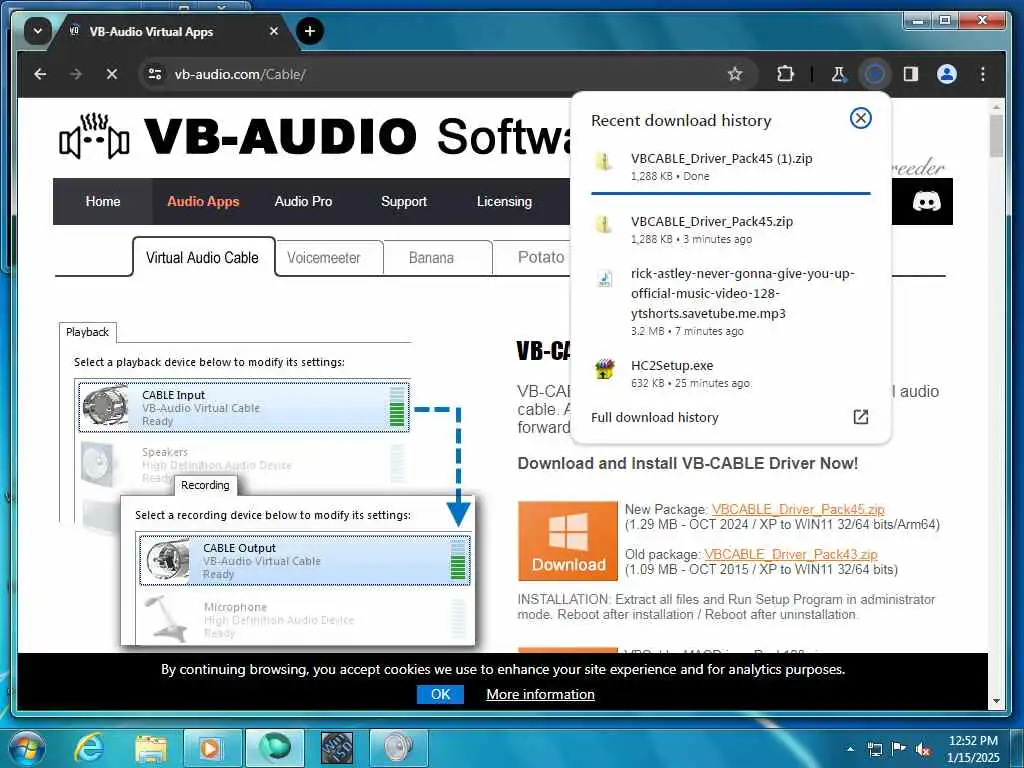Go back using the browser back arrow
The height and width of the screenshot is (768, 1024).
click(40, 74)
